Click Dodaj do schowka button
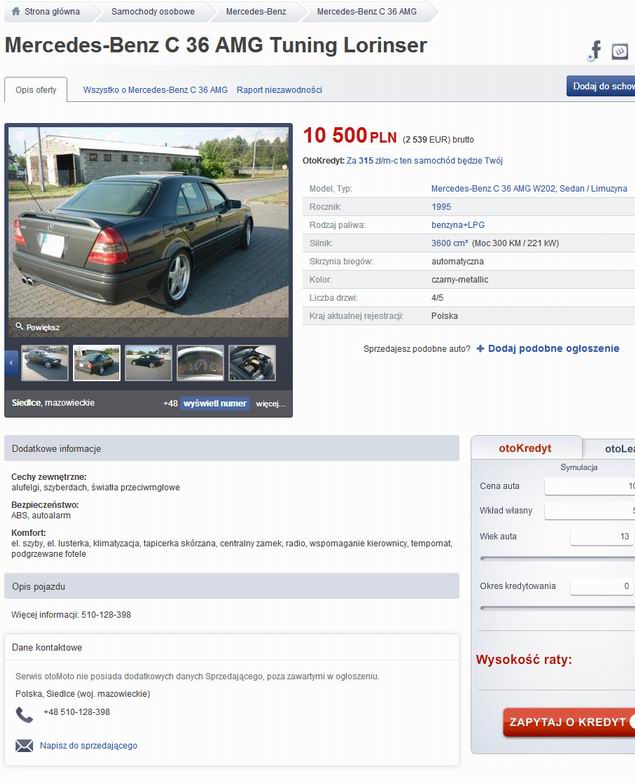Image resolution: width=635 pixels, height=783 pixels. click(x=601, y=86)
